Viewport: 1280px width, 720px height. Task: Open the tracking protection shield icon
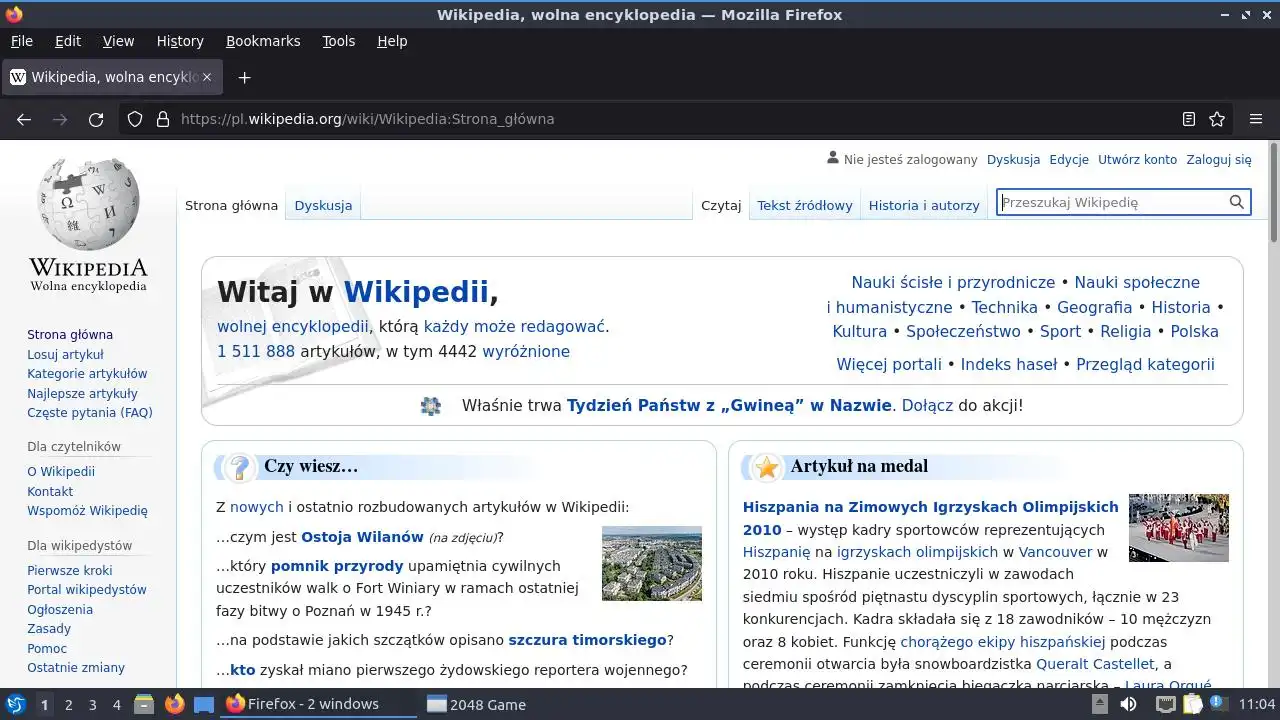(x=135, y=119)
